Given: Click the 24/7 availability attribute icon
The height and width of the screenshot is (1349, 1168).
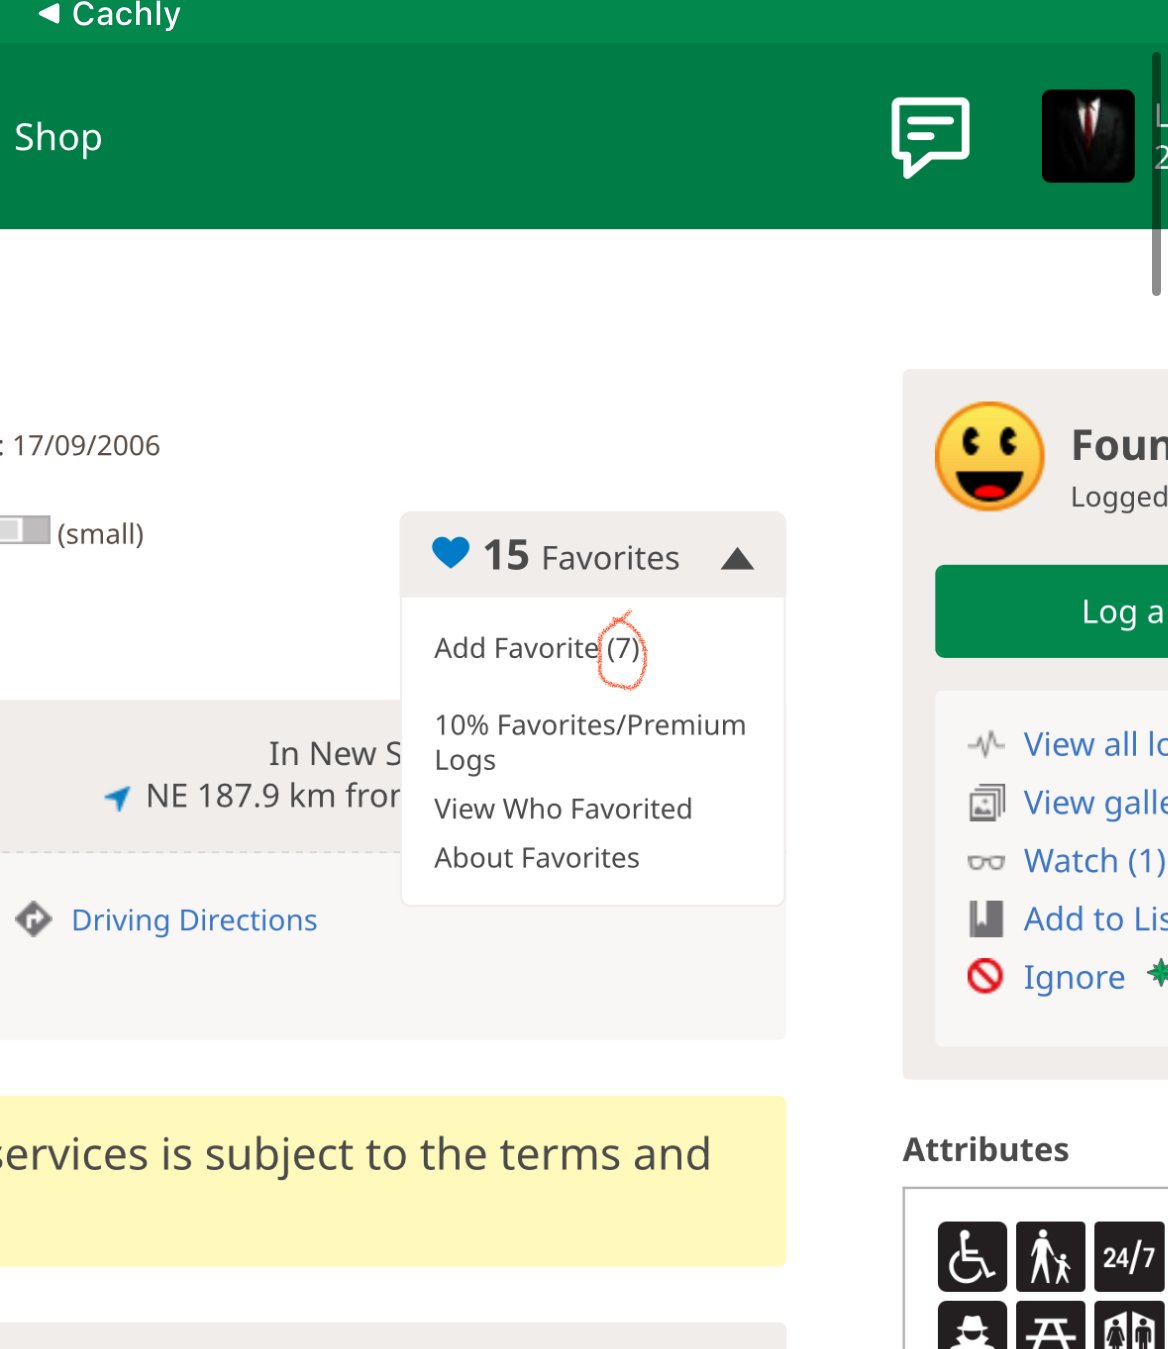Looking at the screenshot, I should pyautogui.click(x=1129, y=1256).
